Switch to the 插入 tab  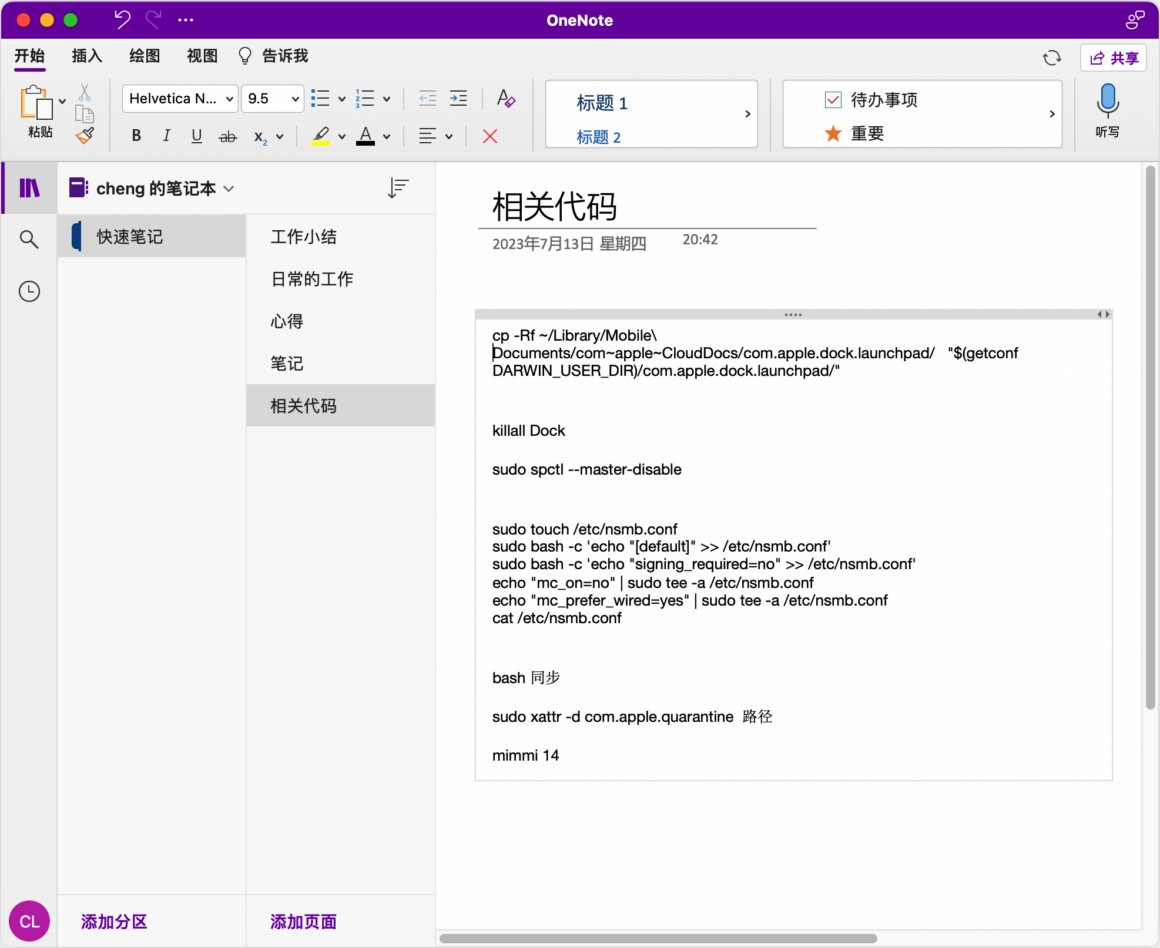point(87,56)
